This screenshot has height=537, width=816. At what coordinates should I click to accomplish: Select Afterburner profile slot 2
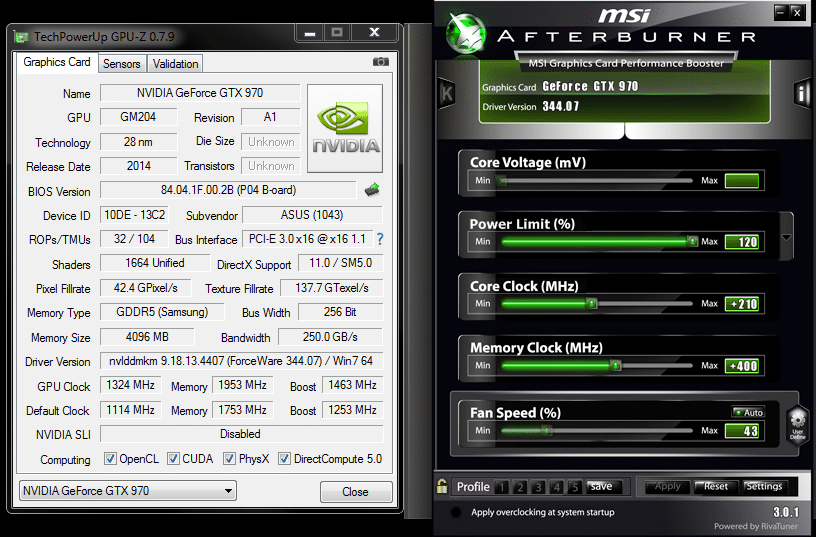[x=520, y=488]
